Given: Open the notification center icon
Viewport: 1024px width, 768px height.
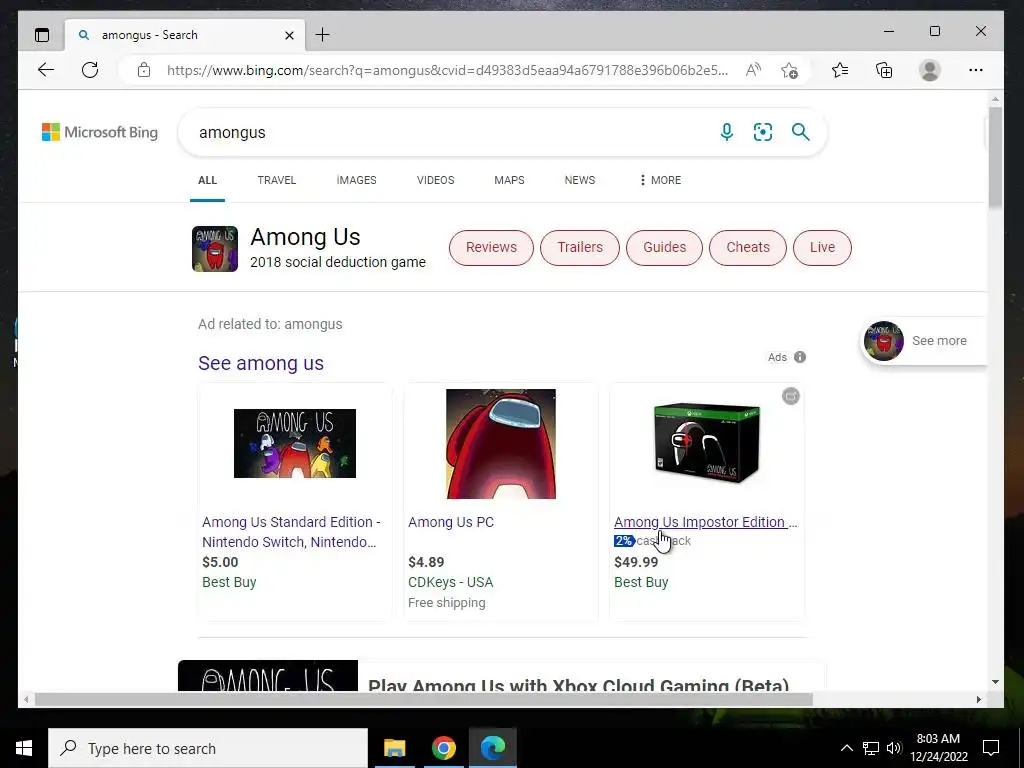Looking at the screenshot, I should pyautogui.click(x=991, y=748).
